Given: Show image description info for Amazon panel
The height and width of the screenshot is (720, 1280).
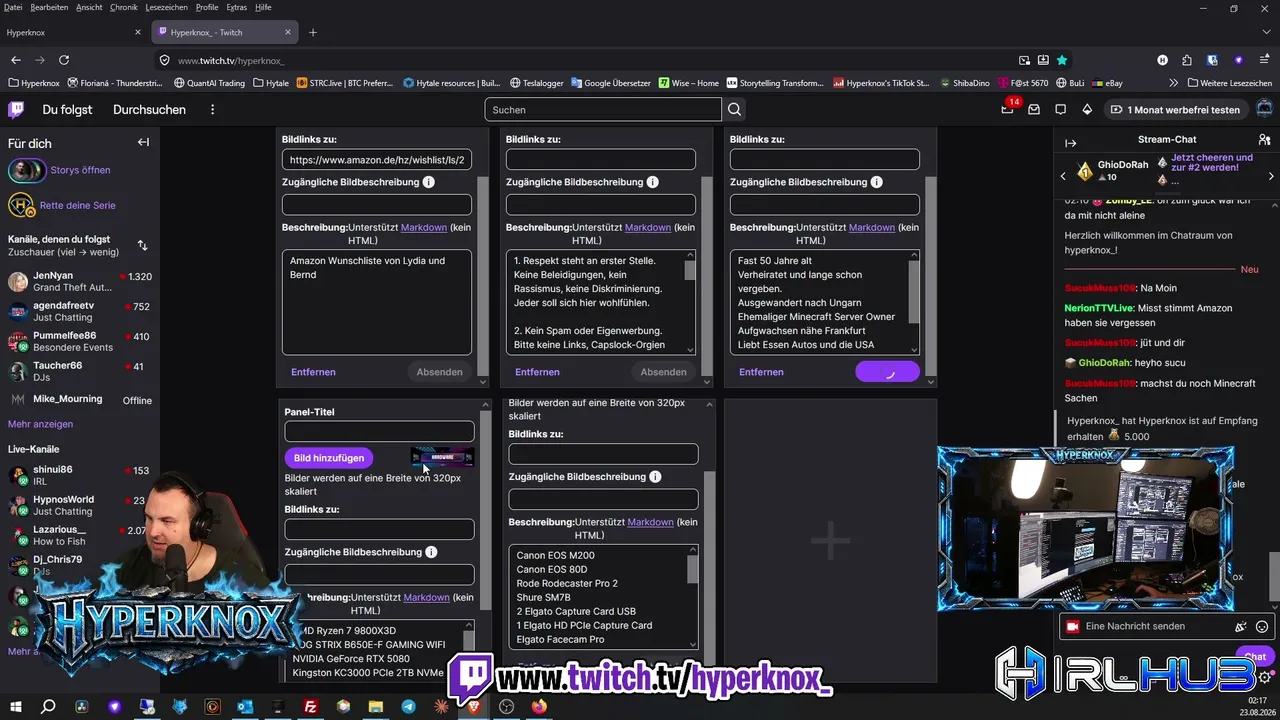Looking at the screenshot, I should click(x=428, y=182).
